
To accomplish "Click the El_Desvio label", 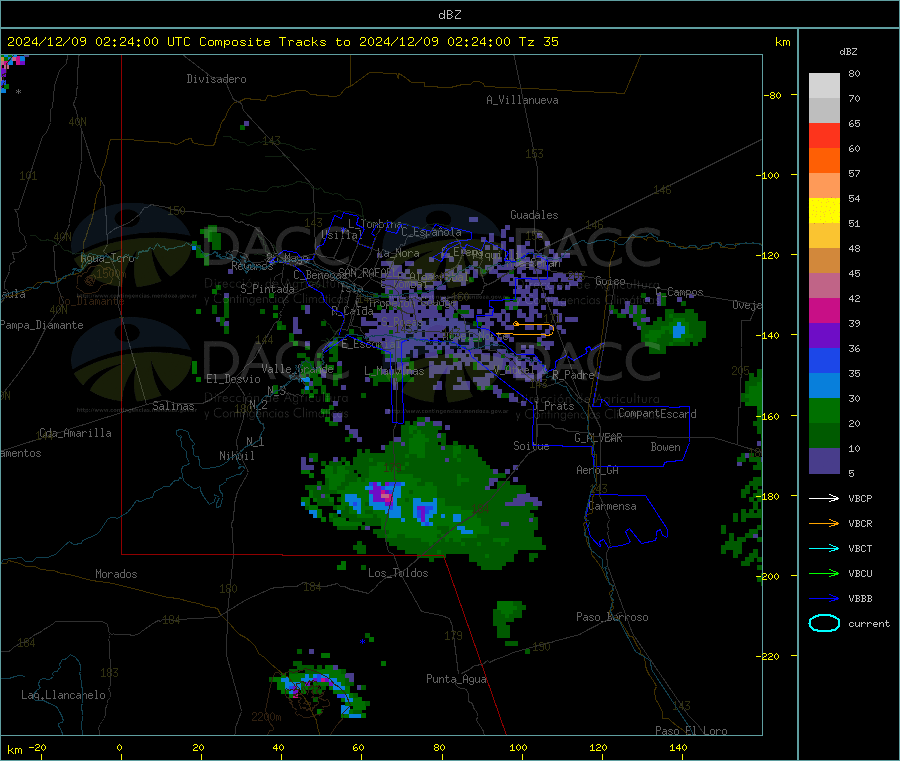I will pos(234,379).
